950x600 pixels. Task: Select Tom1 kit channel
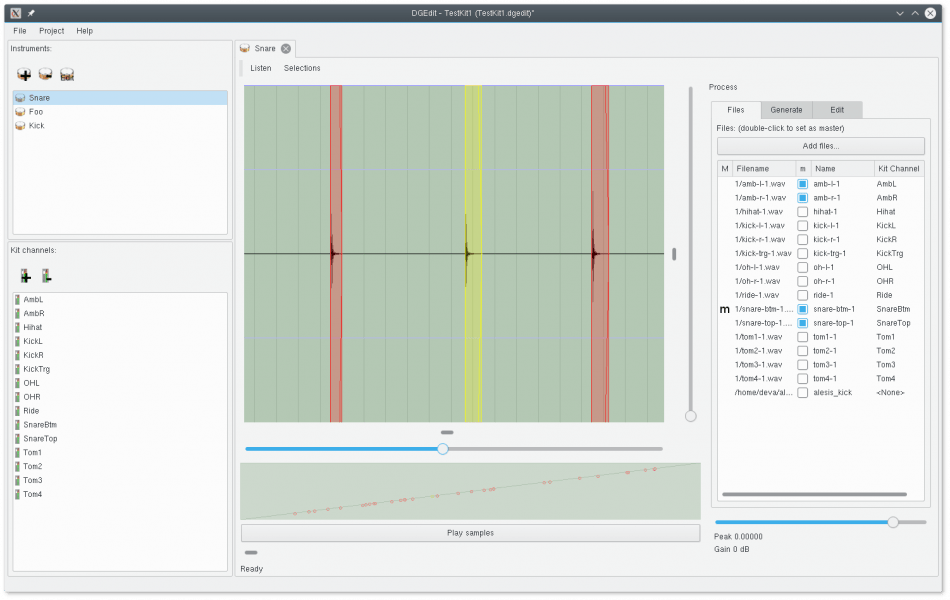tap(120, 453)
